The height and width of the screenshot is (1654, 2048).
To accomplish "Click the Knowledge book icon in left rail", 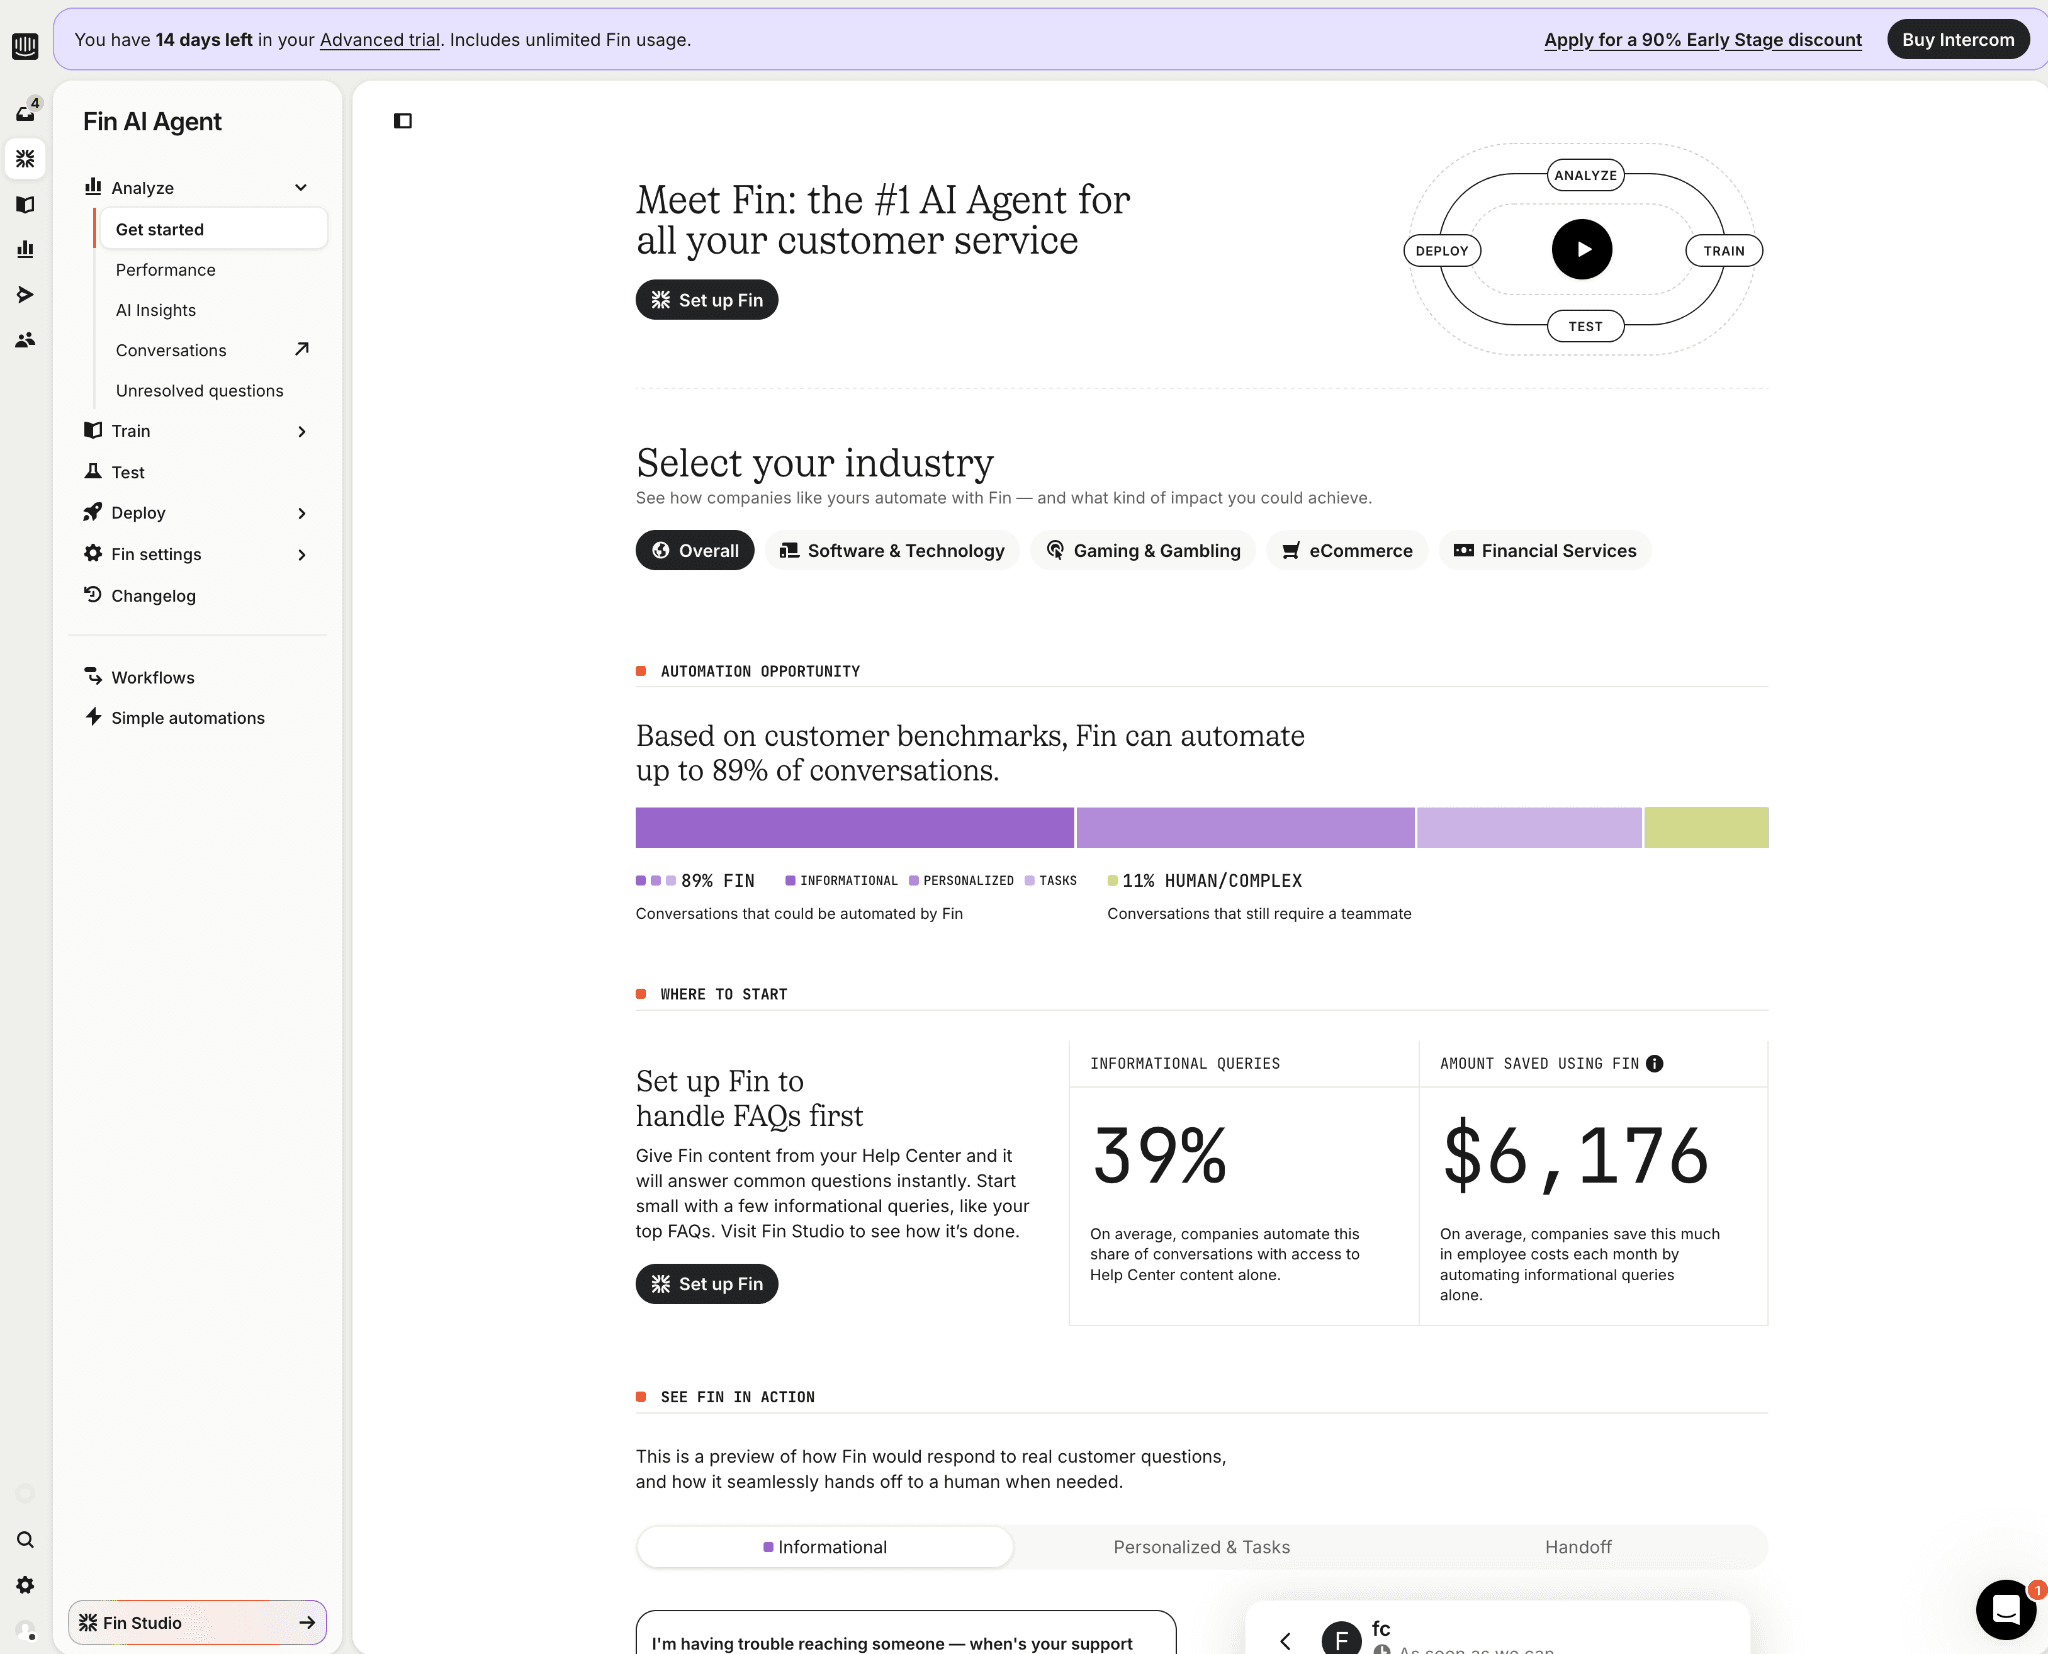I will [25, 204].
